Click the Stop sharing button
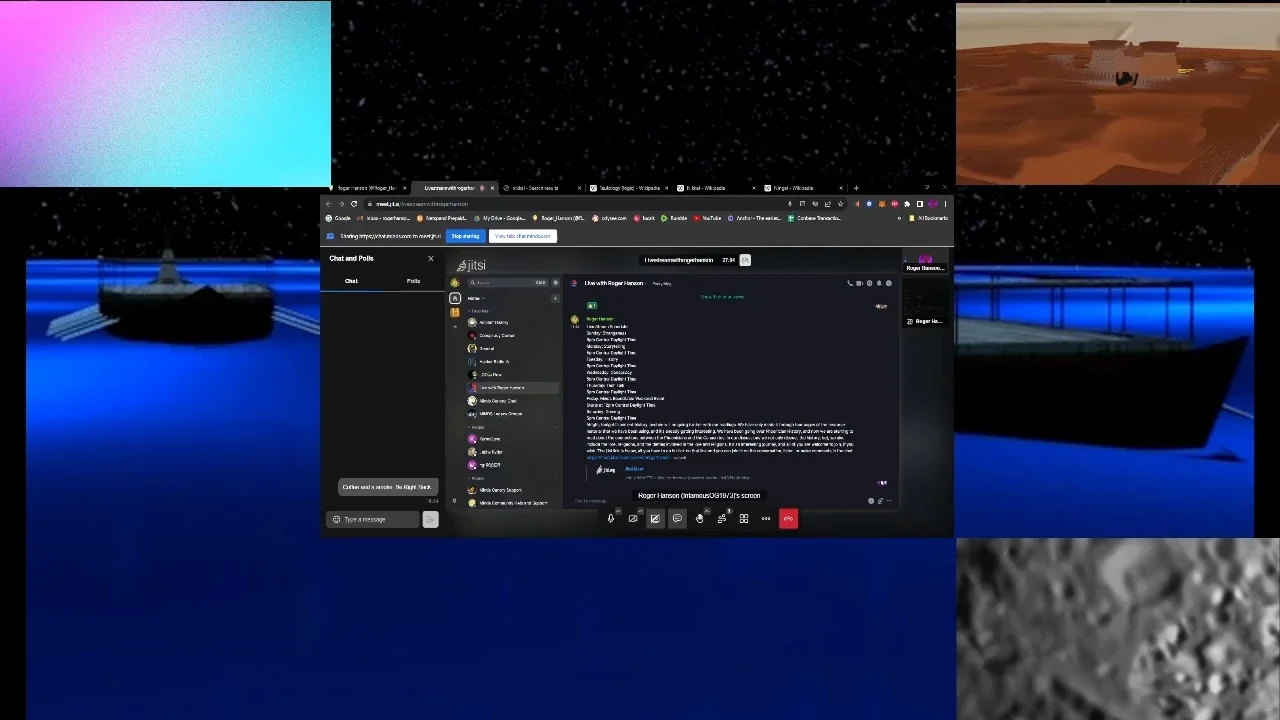 tap(465, 236)
